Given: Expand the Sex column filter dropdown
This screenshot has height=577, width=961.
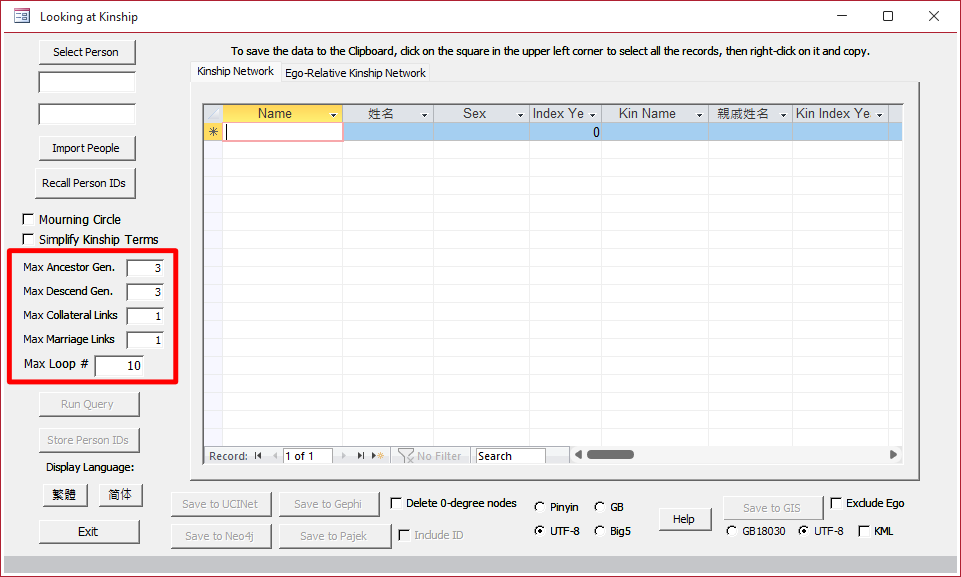Looking at the screenshot, I should 520,115.
